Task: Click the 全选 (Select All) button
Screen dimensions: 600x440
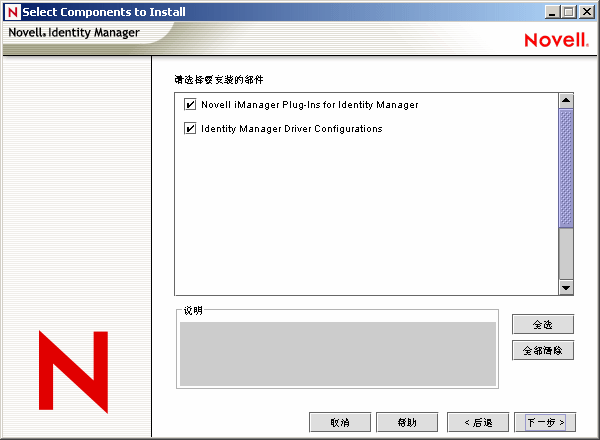Action: (x=543, y=324)
